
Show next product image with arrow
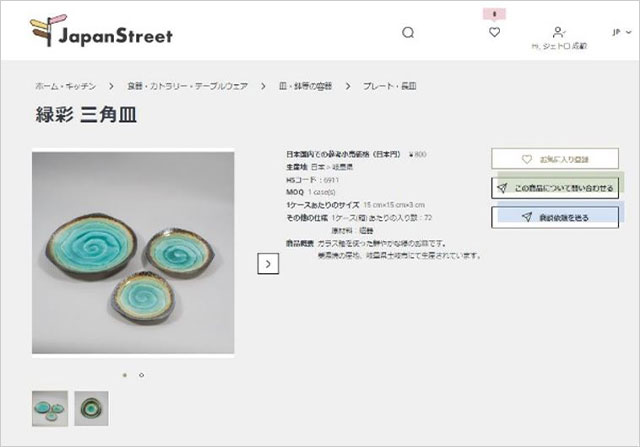[x=268, y=264]
